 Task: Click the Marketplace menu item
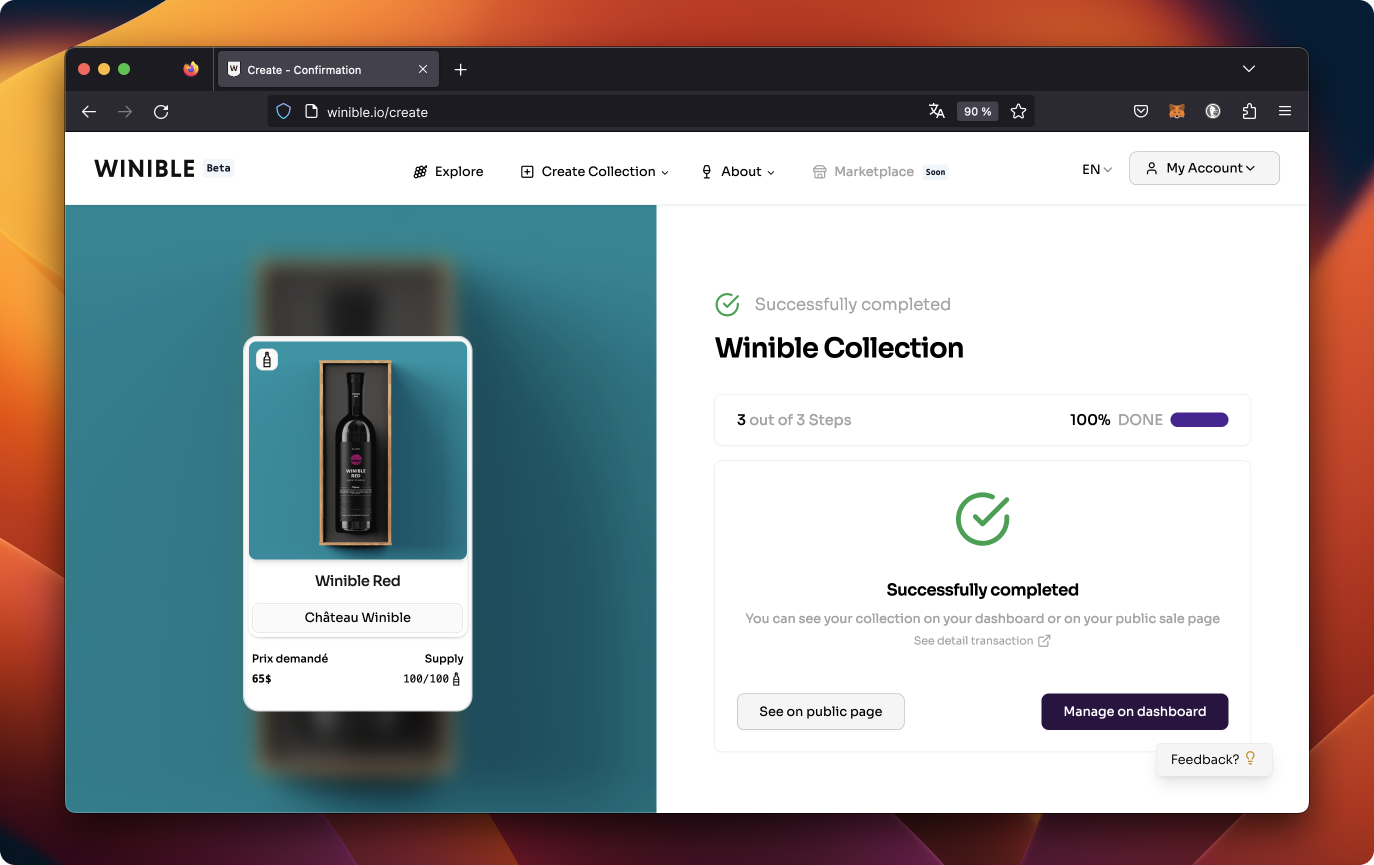(863, 172)
